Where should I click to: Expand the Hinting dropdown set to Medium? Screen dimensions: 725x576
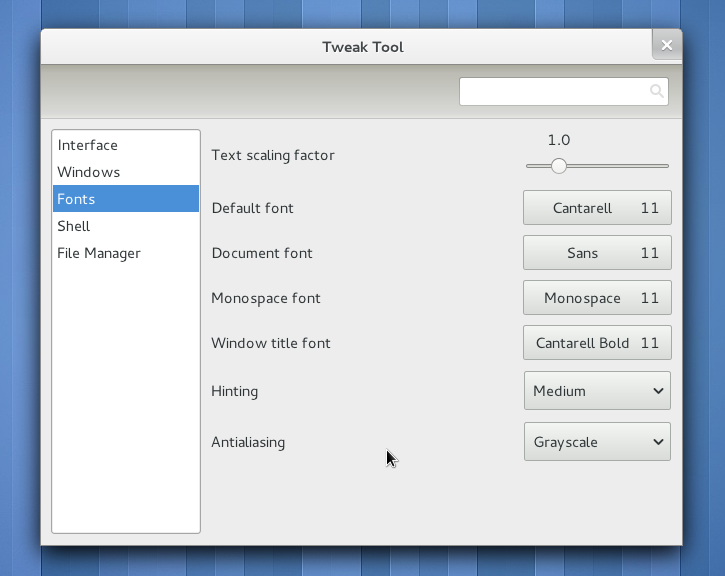[x=597, y=391]
